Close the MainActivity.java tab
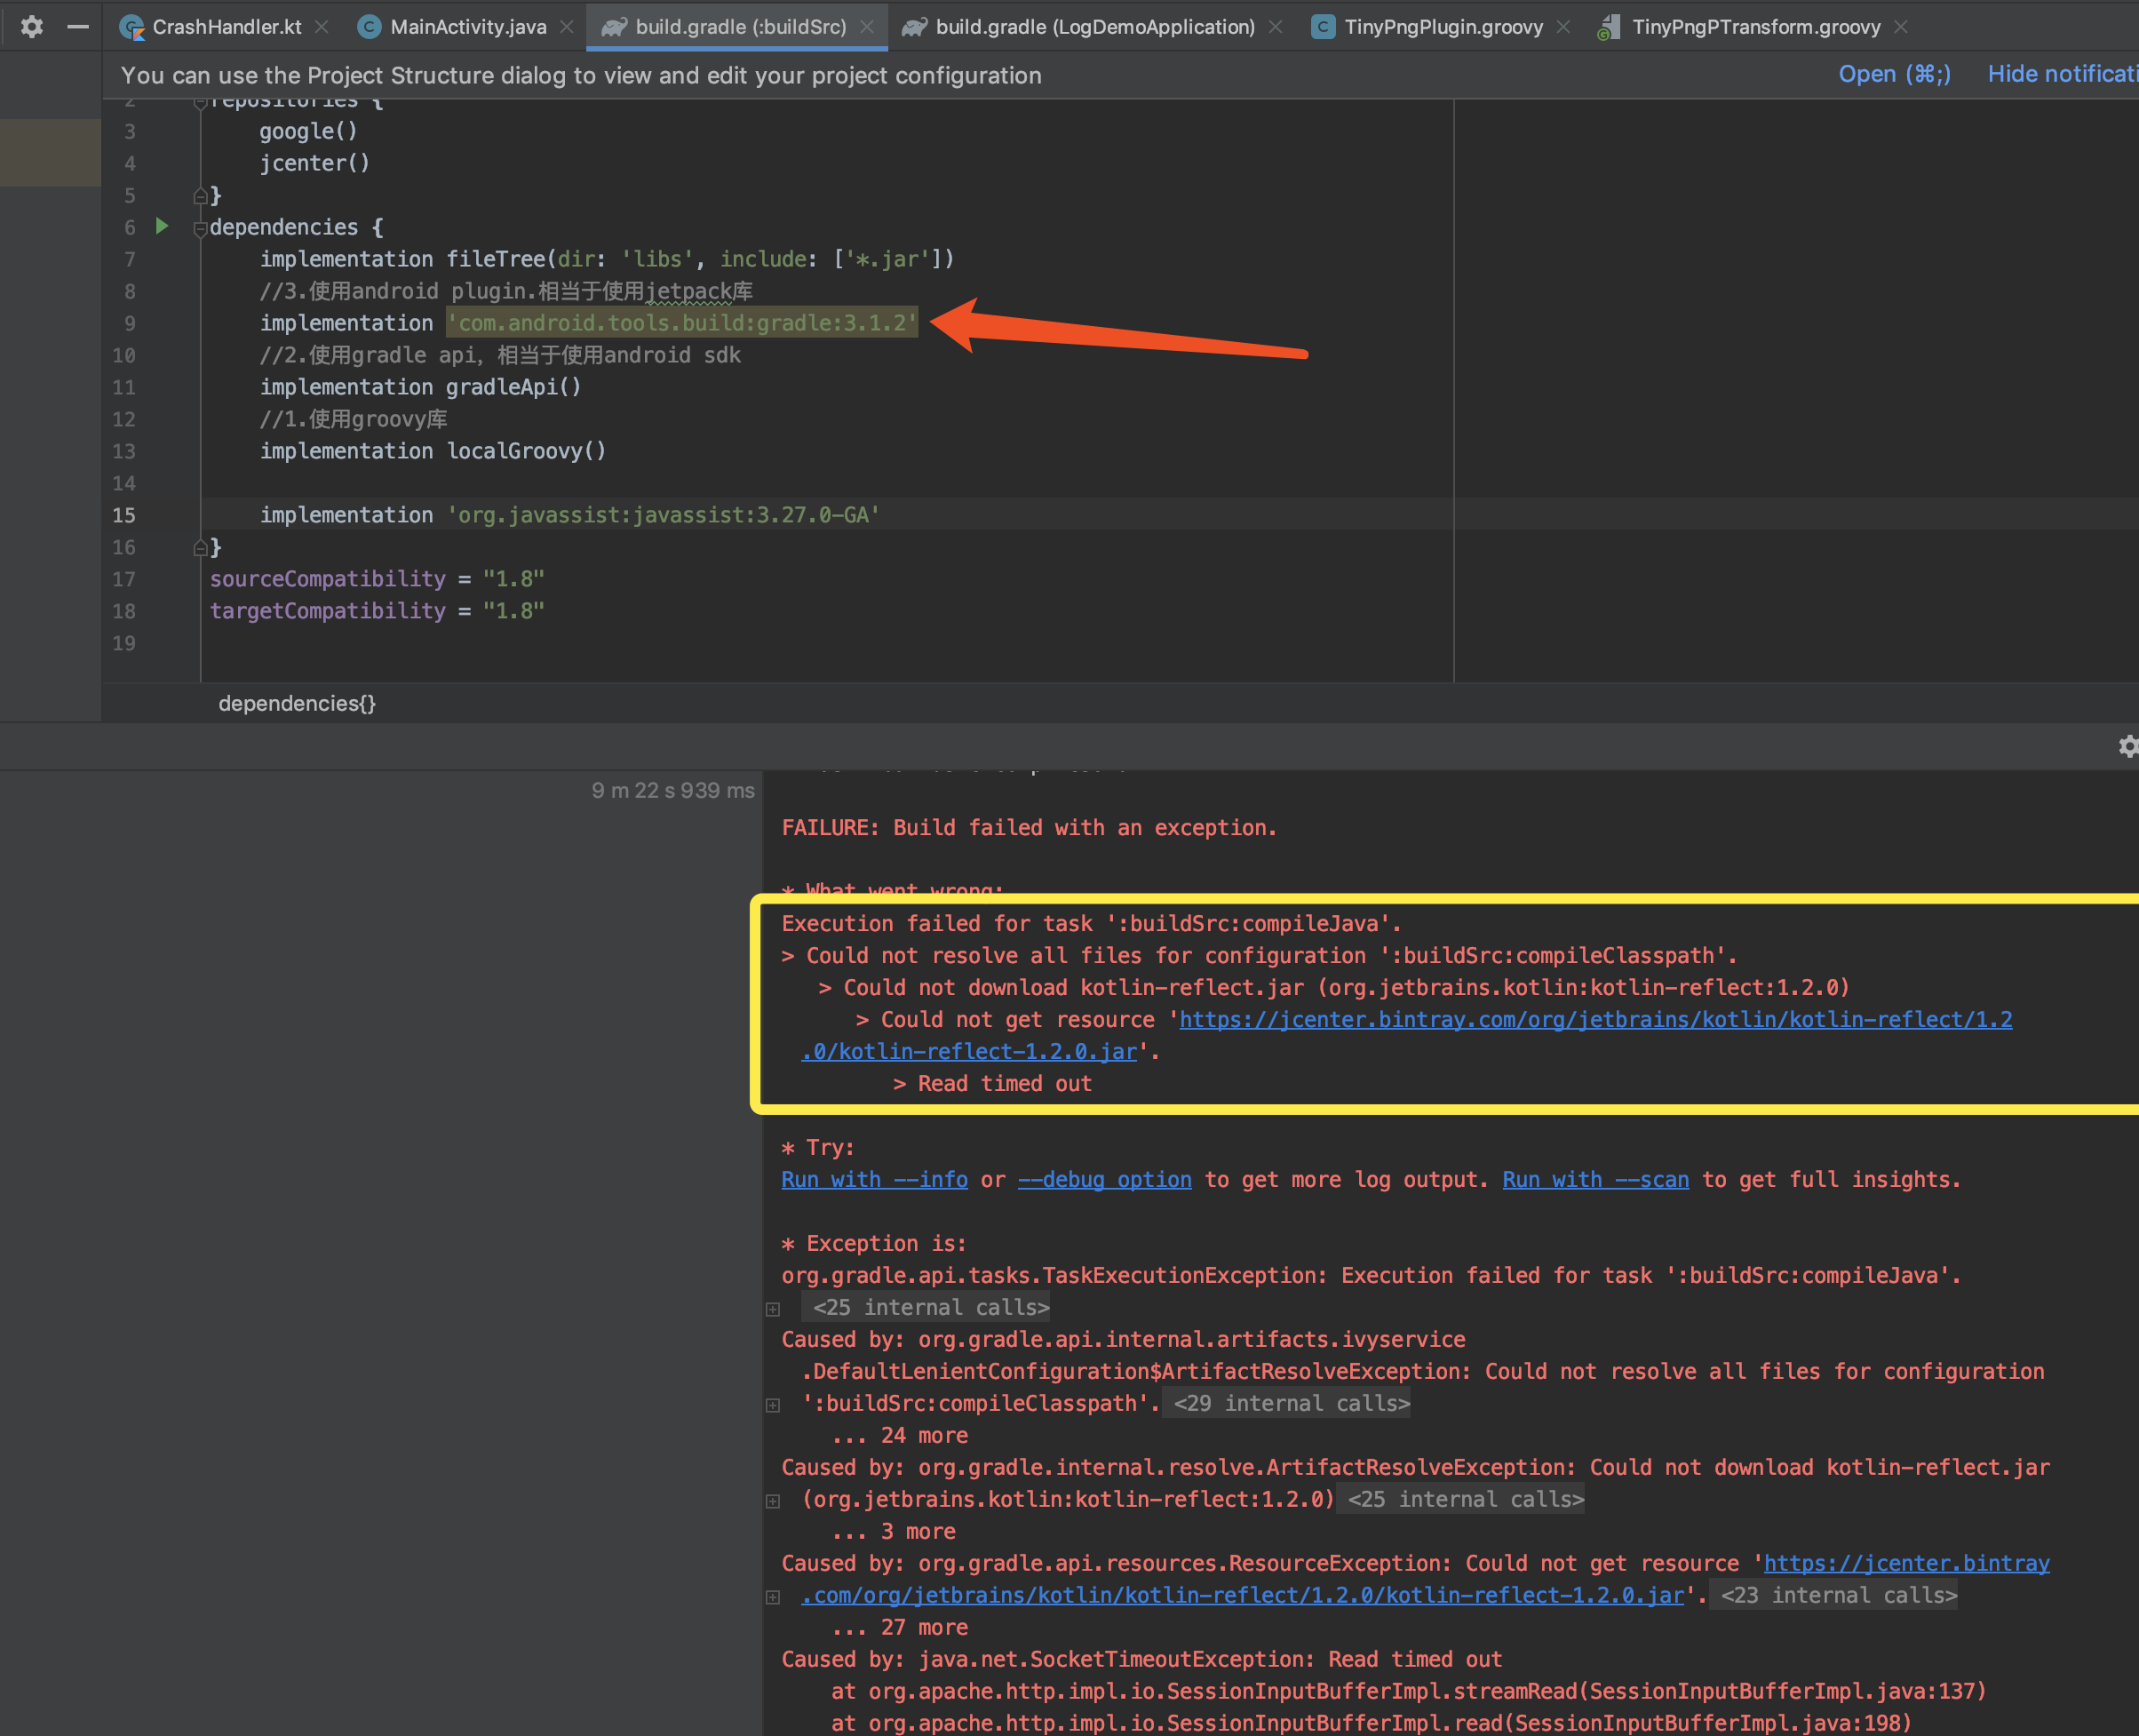Image resolution: width=2139 pixels, height=1736 pixels. pyautogui.click(x=567, y=27)
